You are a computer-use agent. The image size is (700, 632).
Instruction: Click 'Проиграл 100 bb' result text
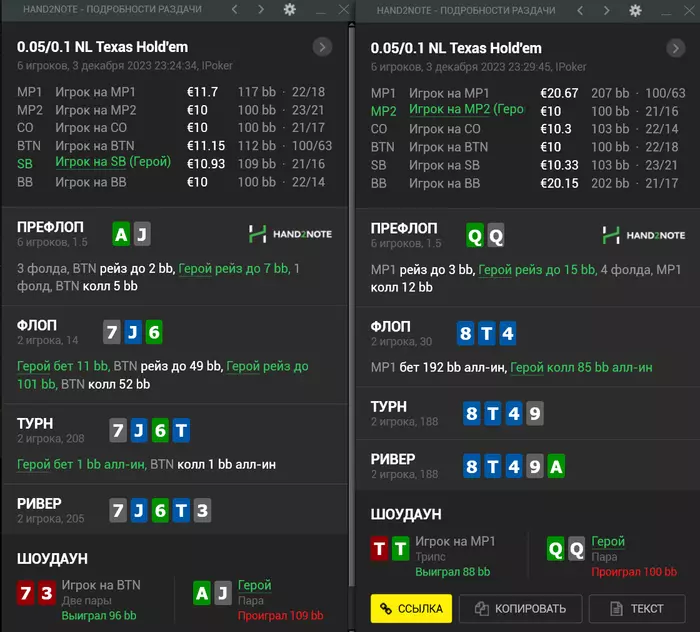tap(634, 572)
